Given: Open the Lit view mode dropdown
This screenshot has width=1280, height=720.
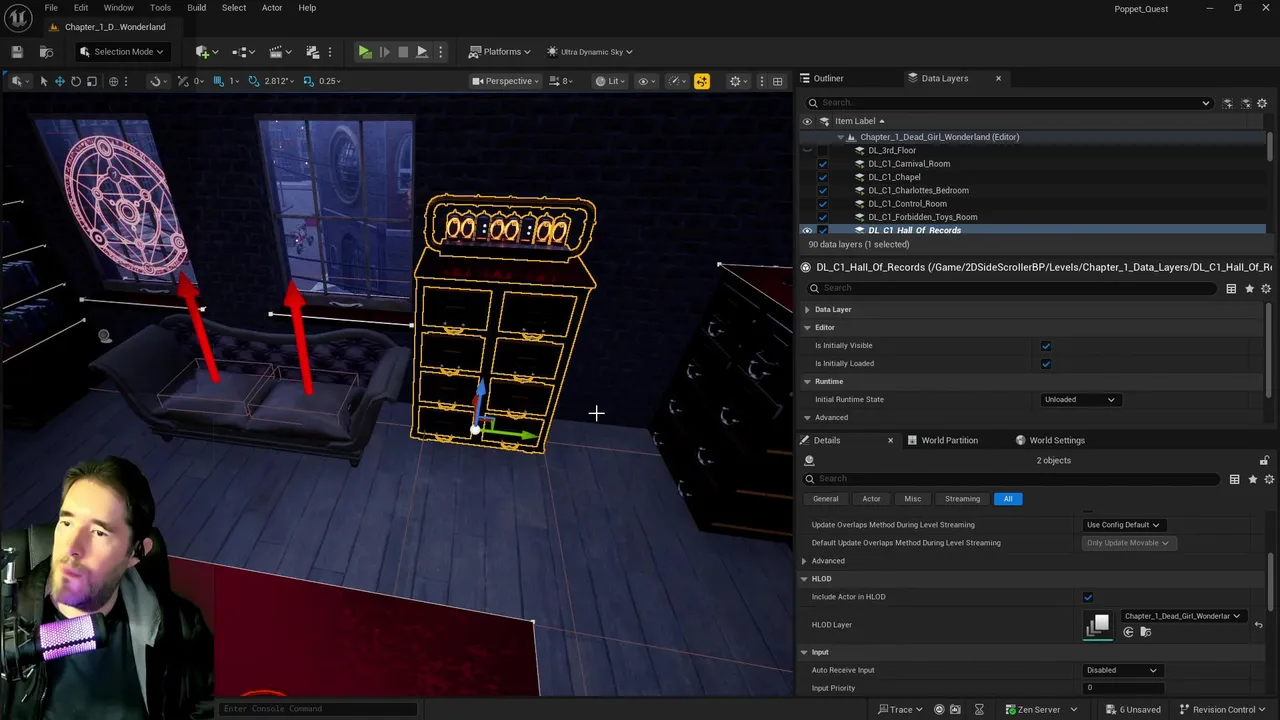Looking at the screenshot, I should (608, 81).
